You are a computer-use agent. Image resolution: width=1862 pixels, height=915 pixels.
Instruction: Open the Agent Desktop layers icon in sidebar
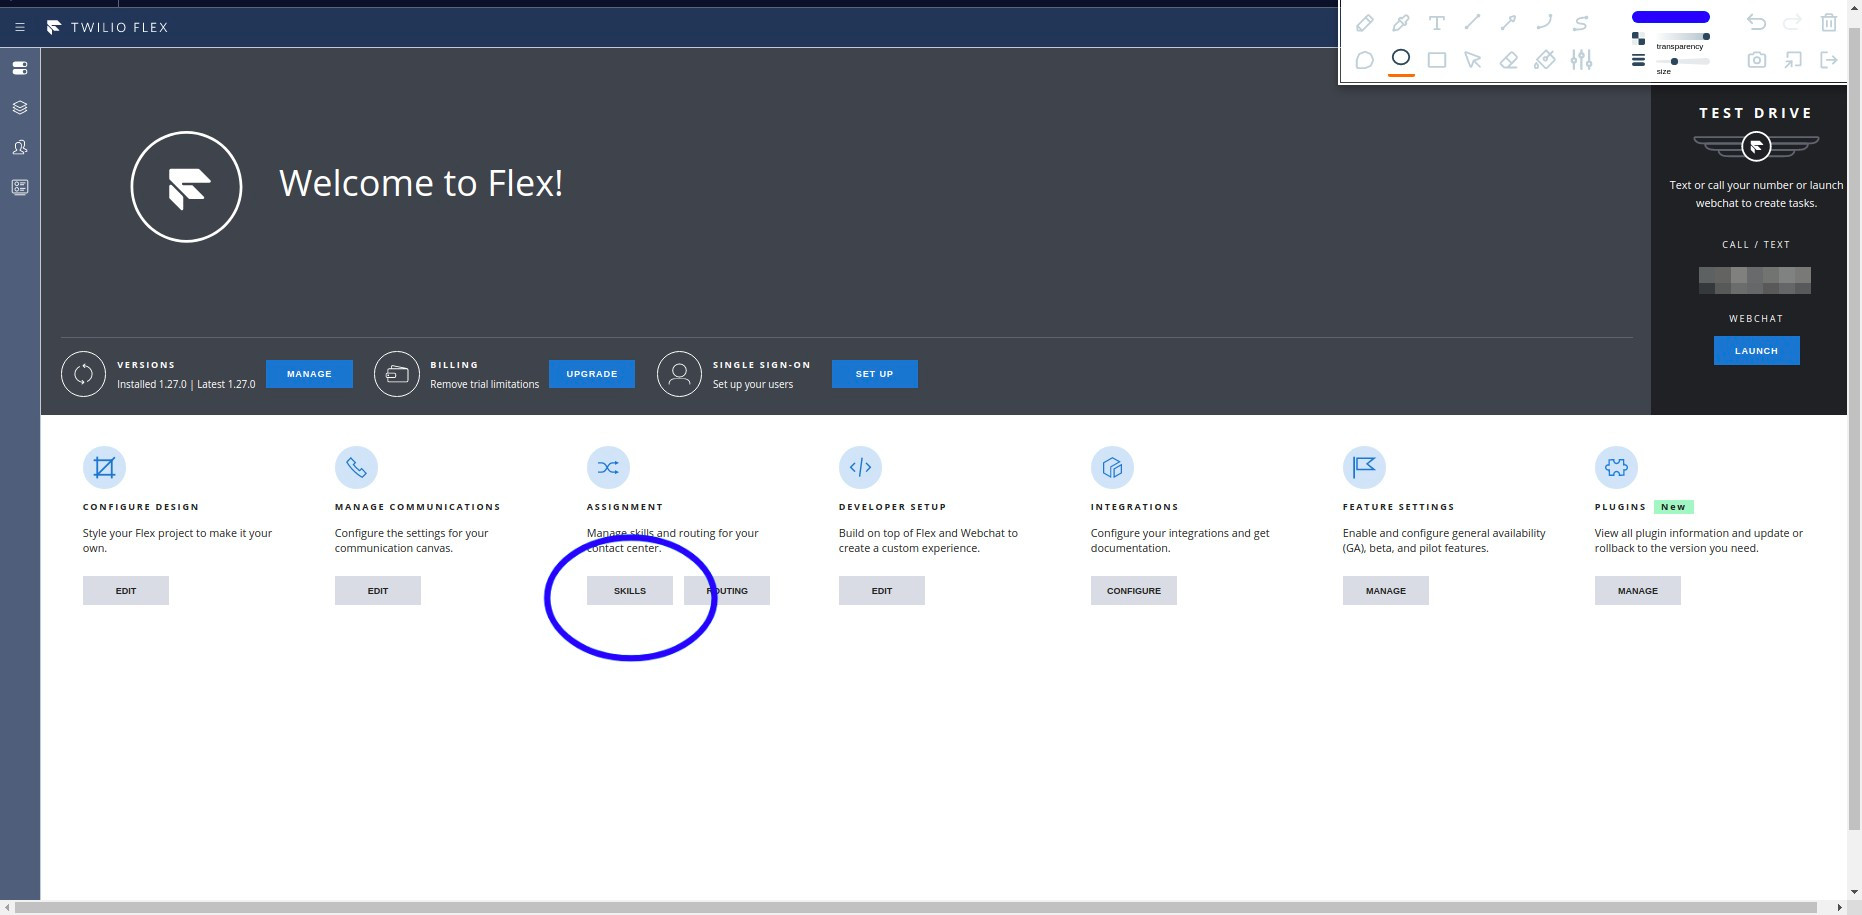20,107
